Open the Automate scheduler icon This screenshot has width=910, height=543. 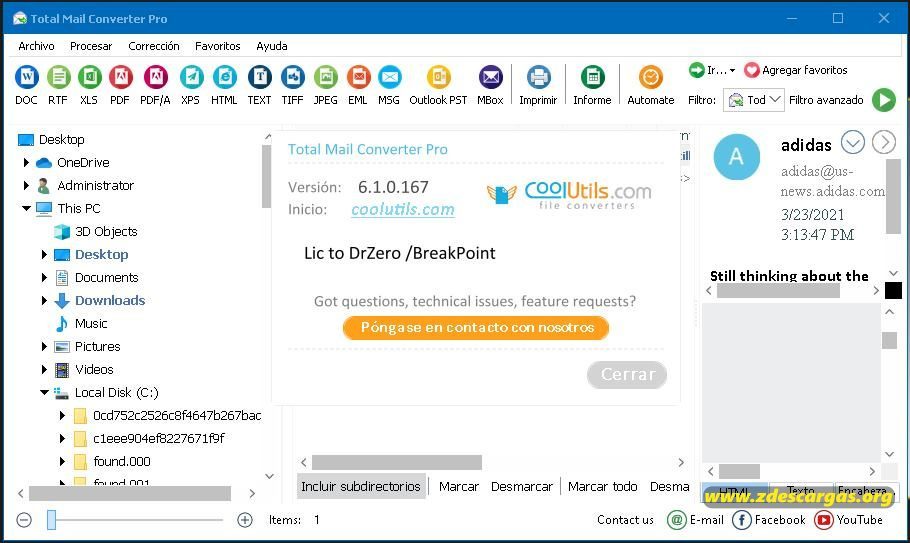651,77
